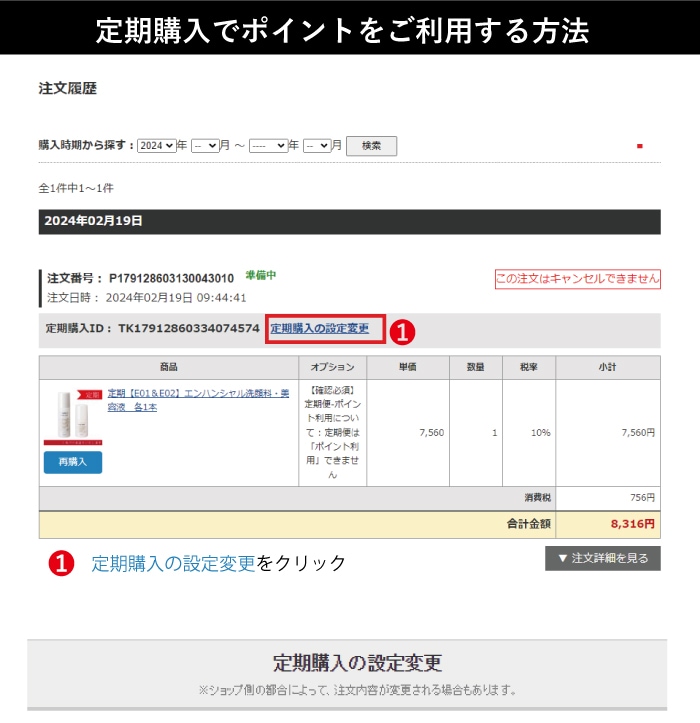Click the red number 1 marker beside settings link
The image size is (700, 723).
coord(402,330)
